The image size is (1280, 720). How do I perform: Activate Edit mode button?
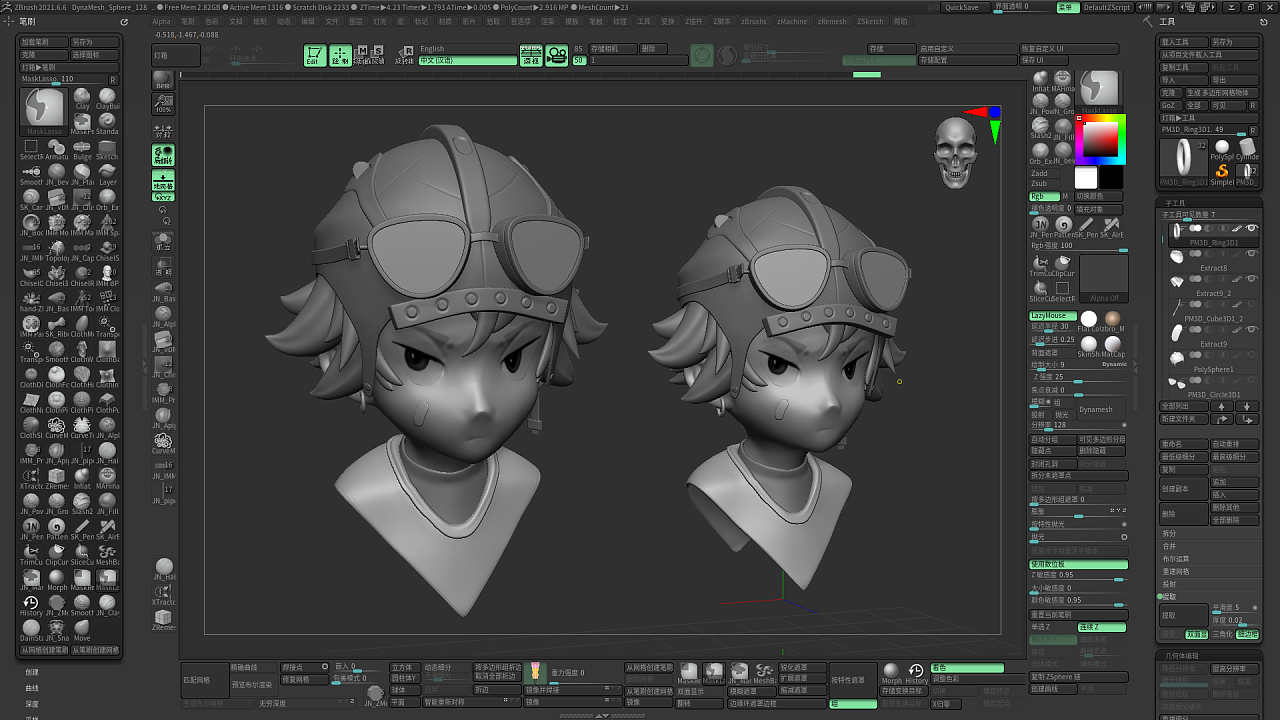coord(315,56)
